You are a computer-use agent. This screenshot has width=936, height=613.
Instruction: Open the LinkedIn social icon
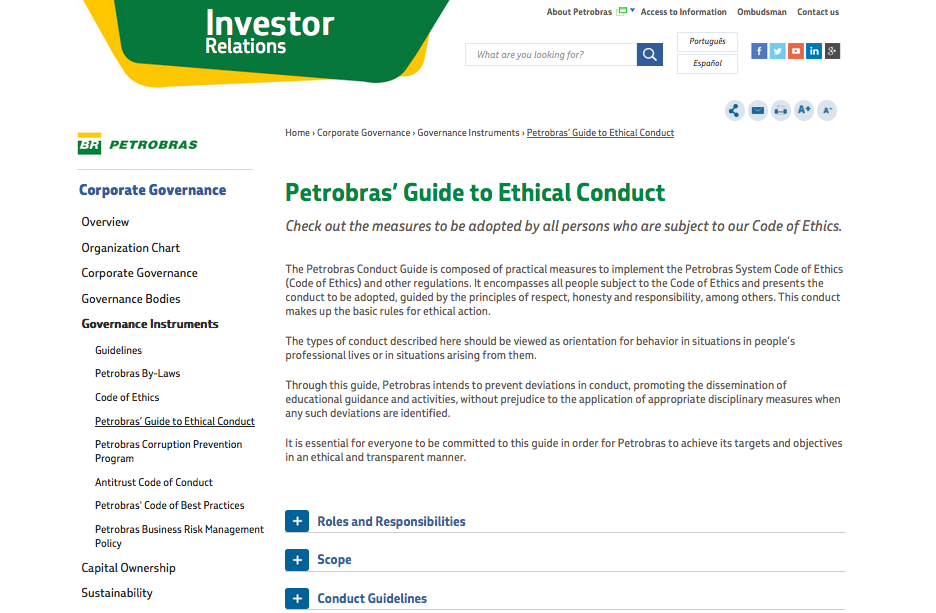pyautogui.click(x=814, y=51)
